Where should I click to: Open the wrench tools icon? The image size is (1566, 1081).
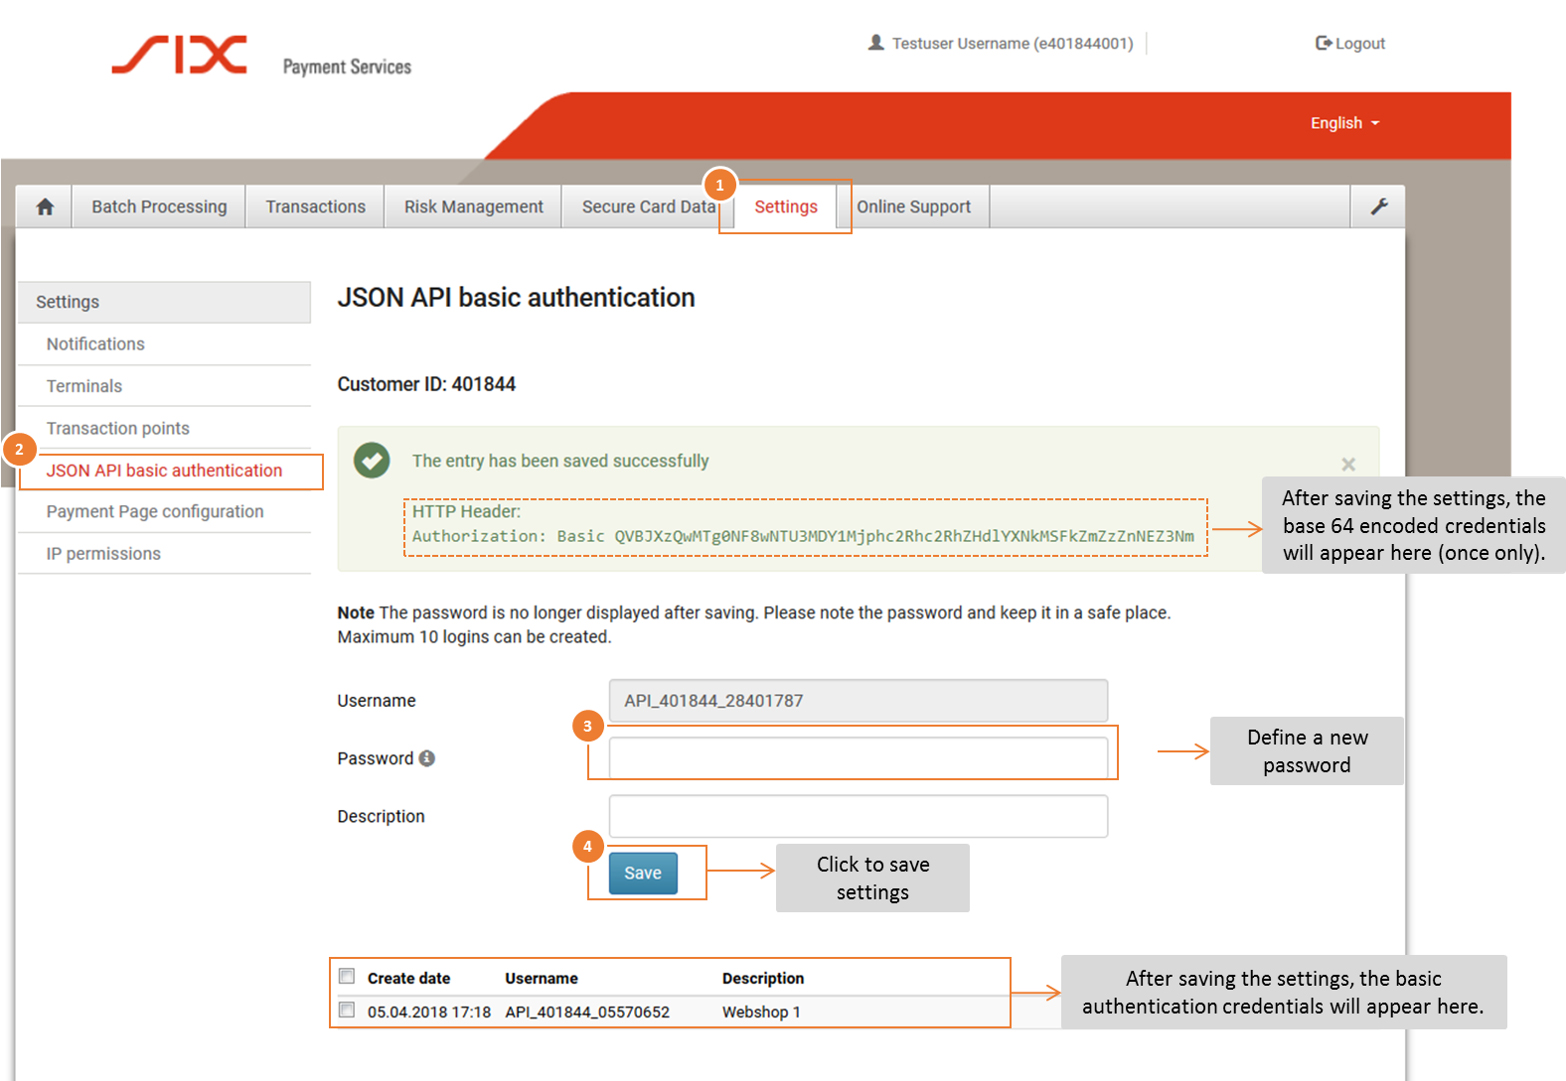point(1378,207)
